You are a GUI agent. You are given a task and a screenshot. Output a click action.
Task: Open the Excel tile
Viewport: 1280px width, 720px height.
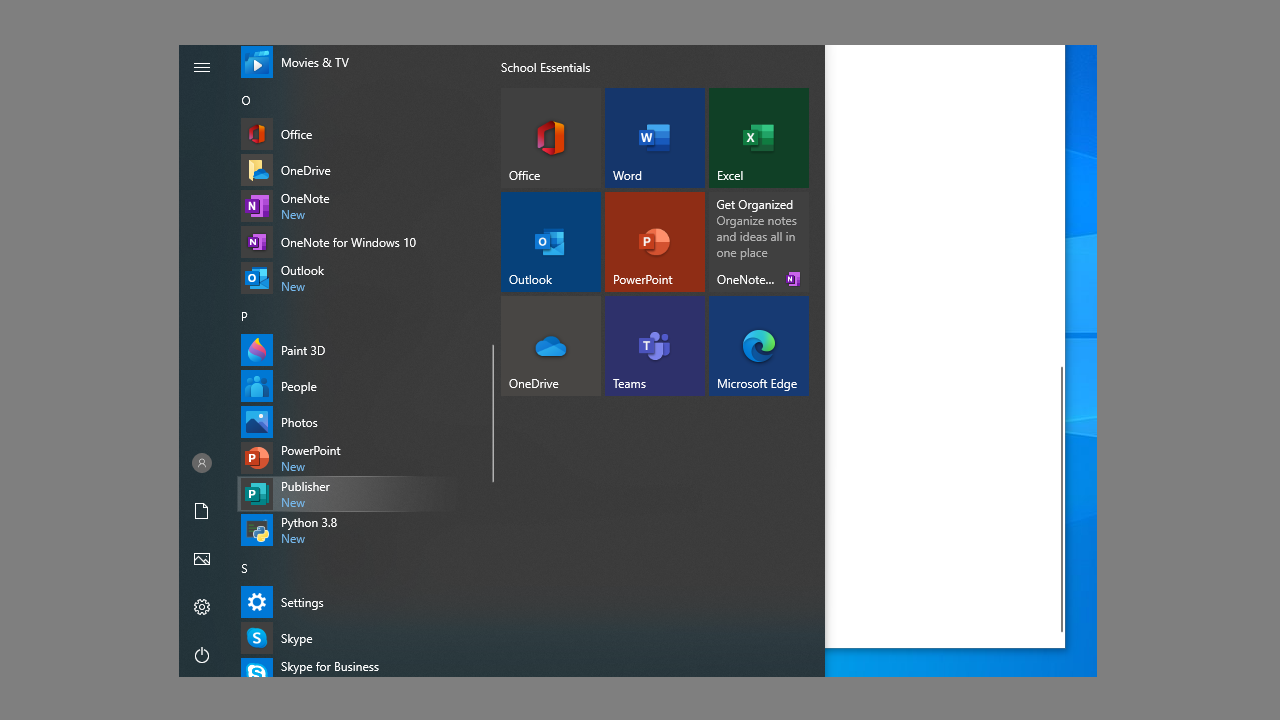[759, 138]
